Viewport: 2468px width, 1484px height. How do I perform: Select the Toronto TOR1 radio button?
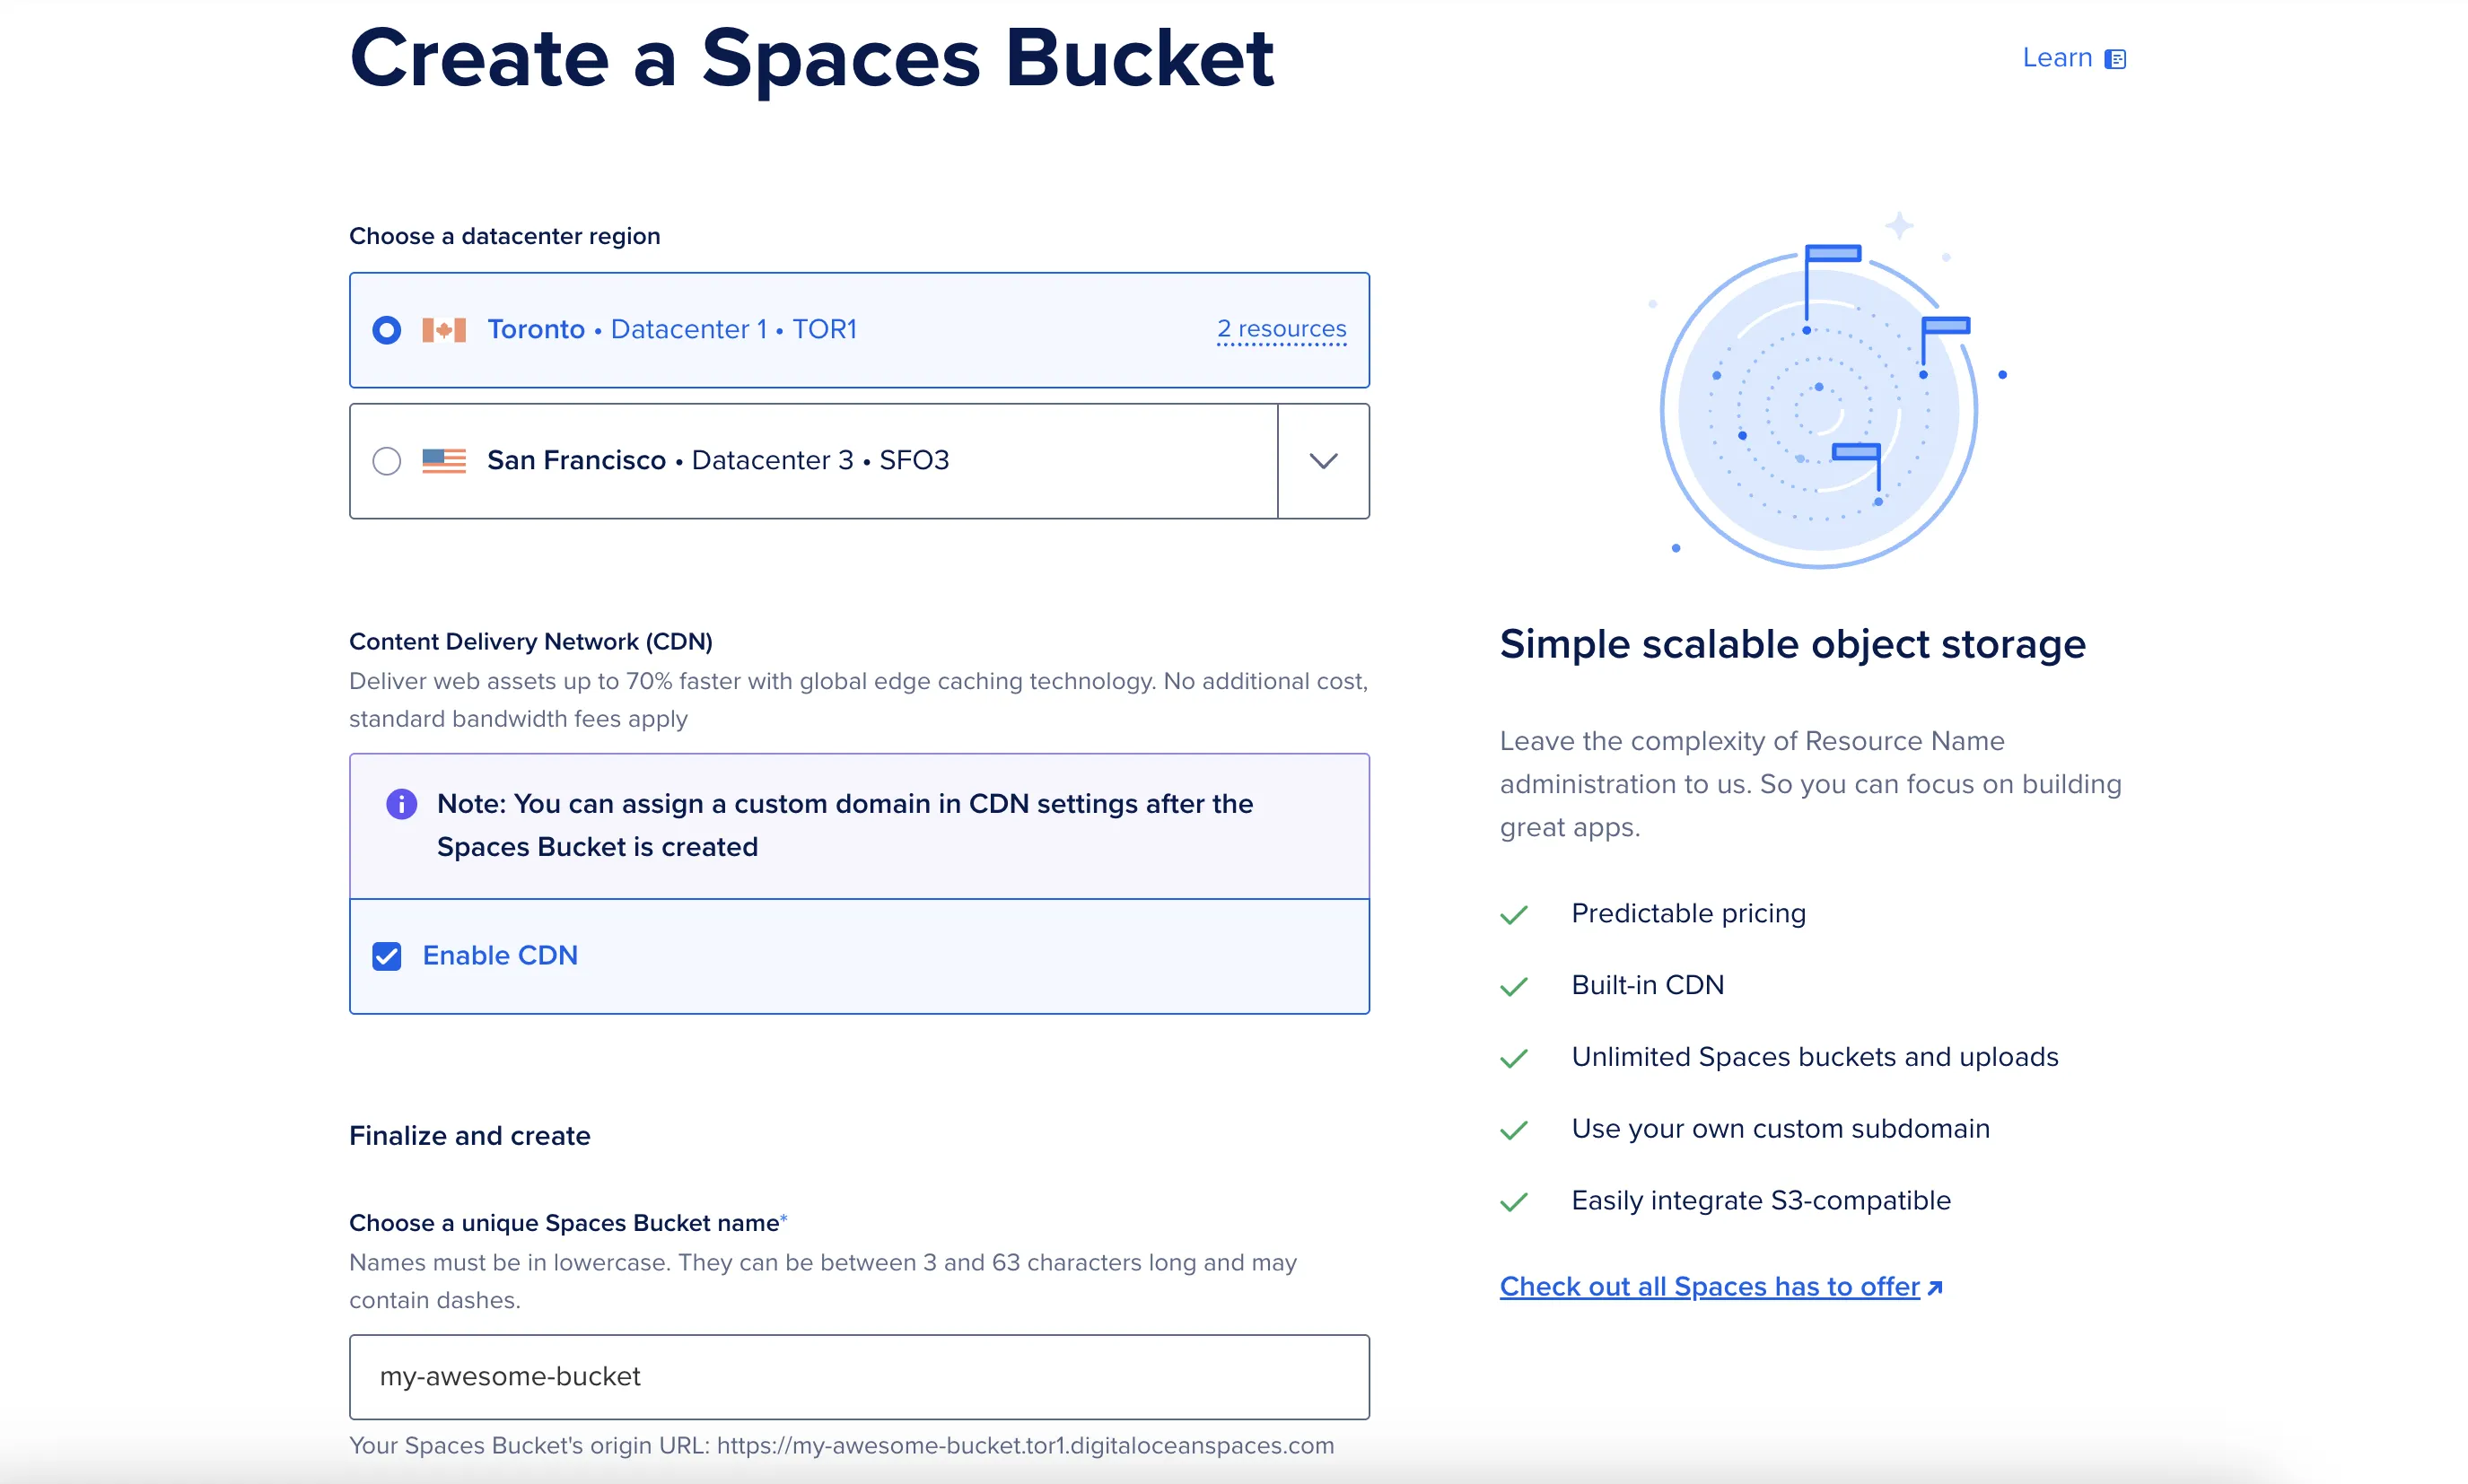click(386, 330)
